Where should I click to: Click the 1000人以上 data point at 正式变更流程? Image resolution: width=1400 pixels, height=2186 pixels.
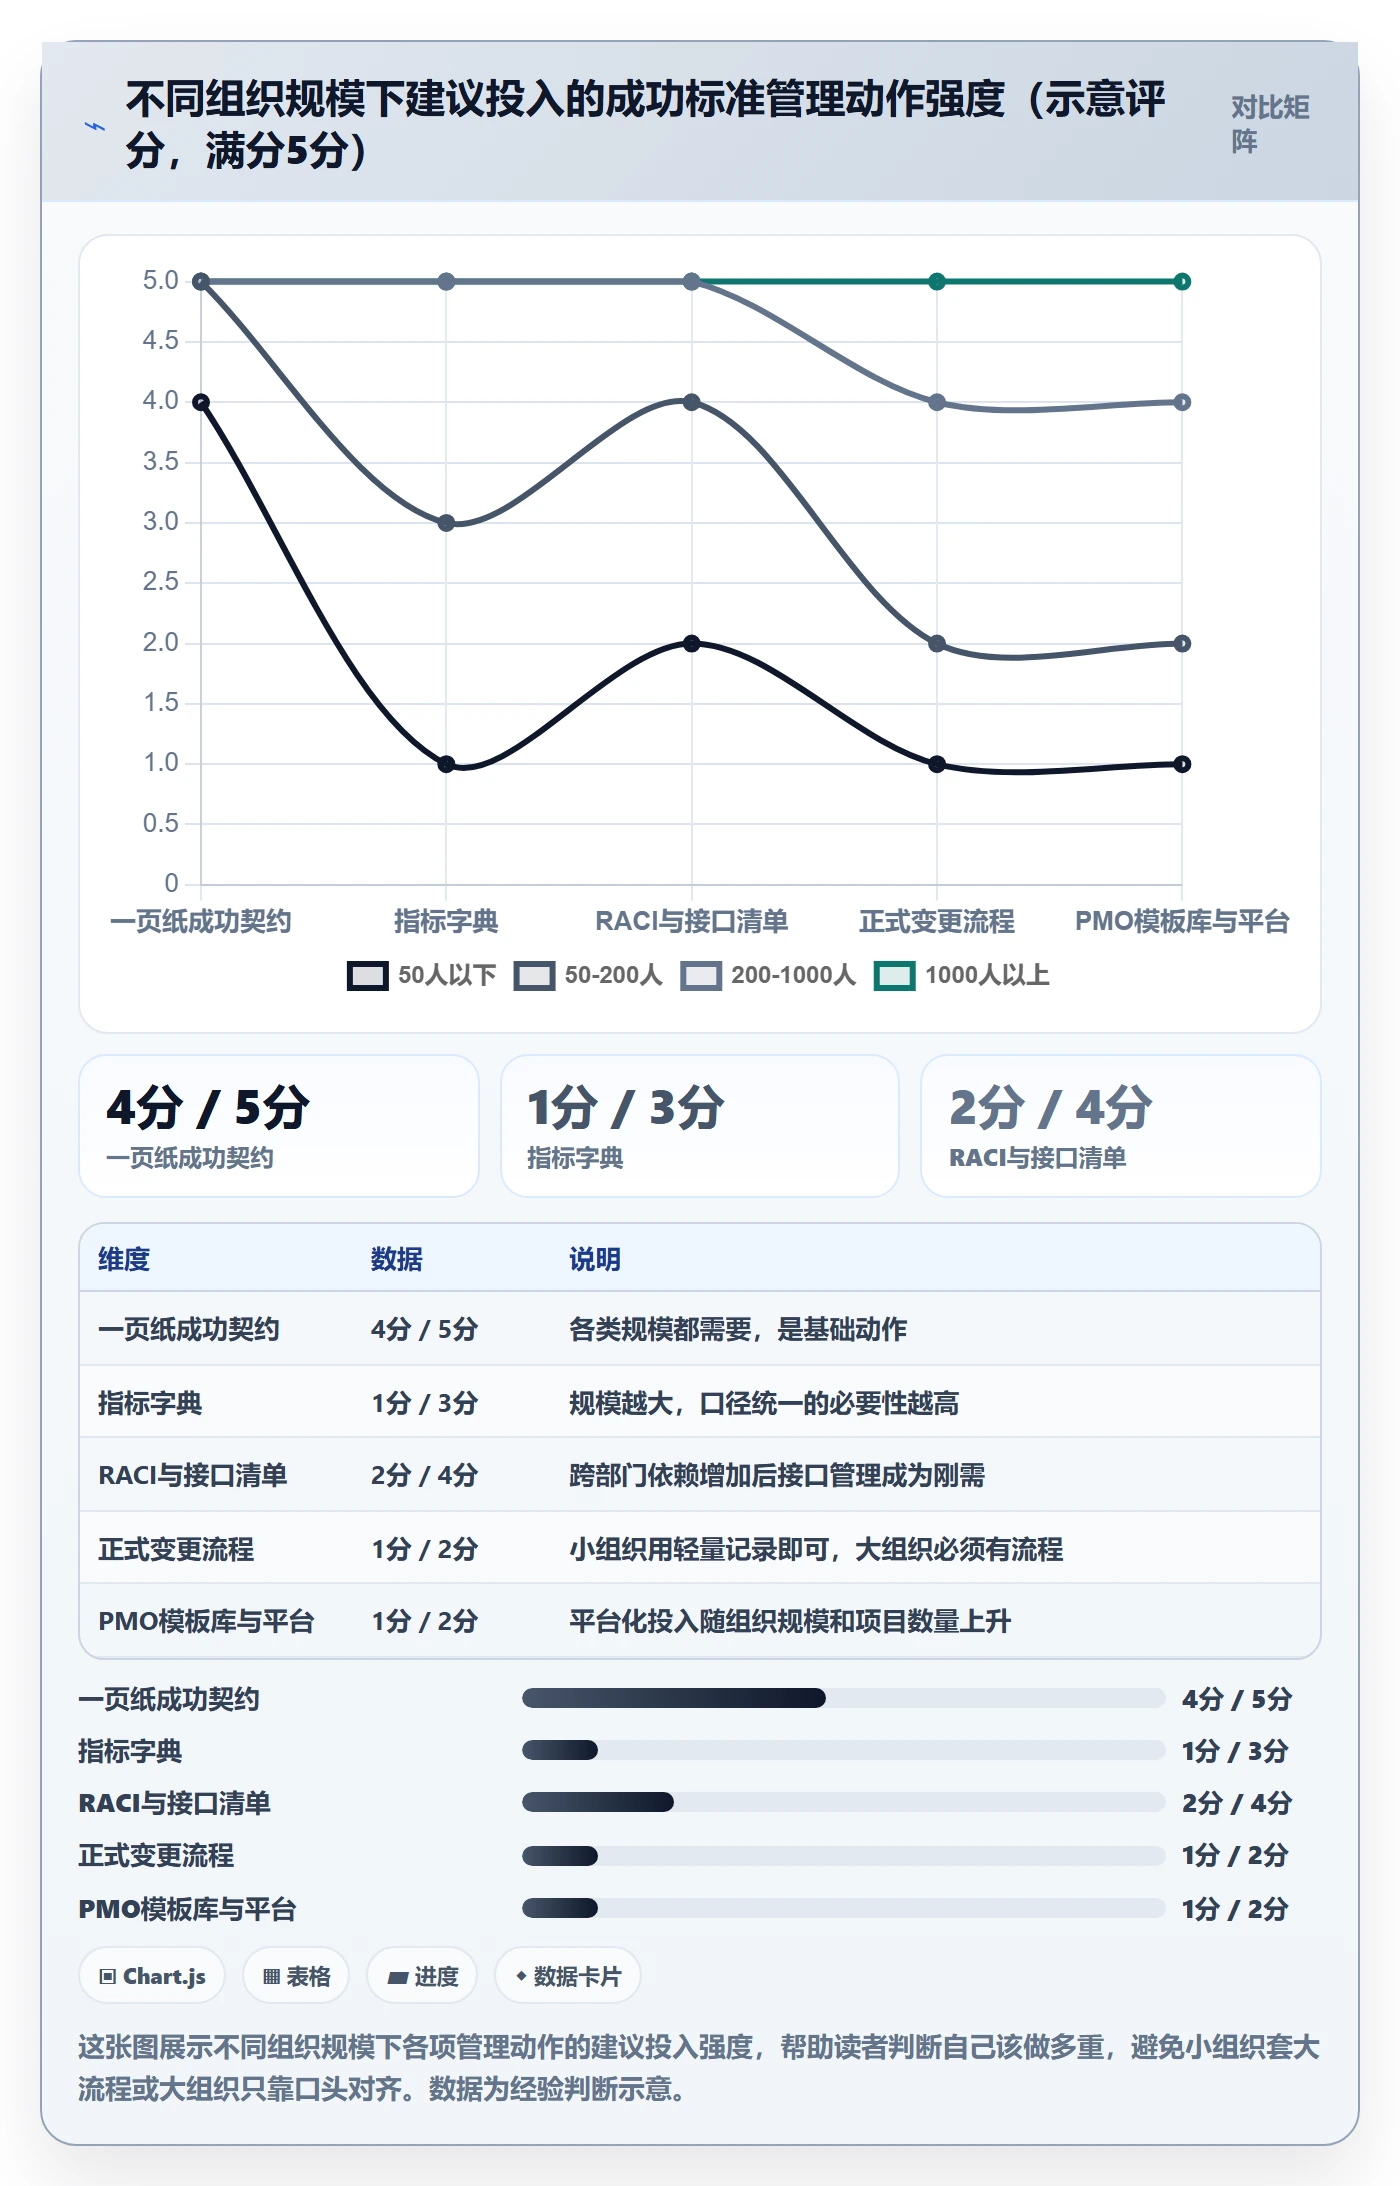click(x=937, y=282)
